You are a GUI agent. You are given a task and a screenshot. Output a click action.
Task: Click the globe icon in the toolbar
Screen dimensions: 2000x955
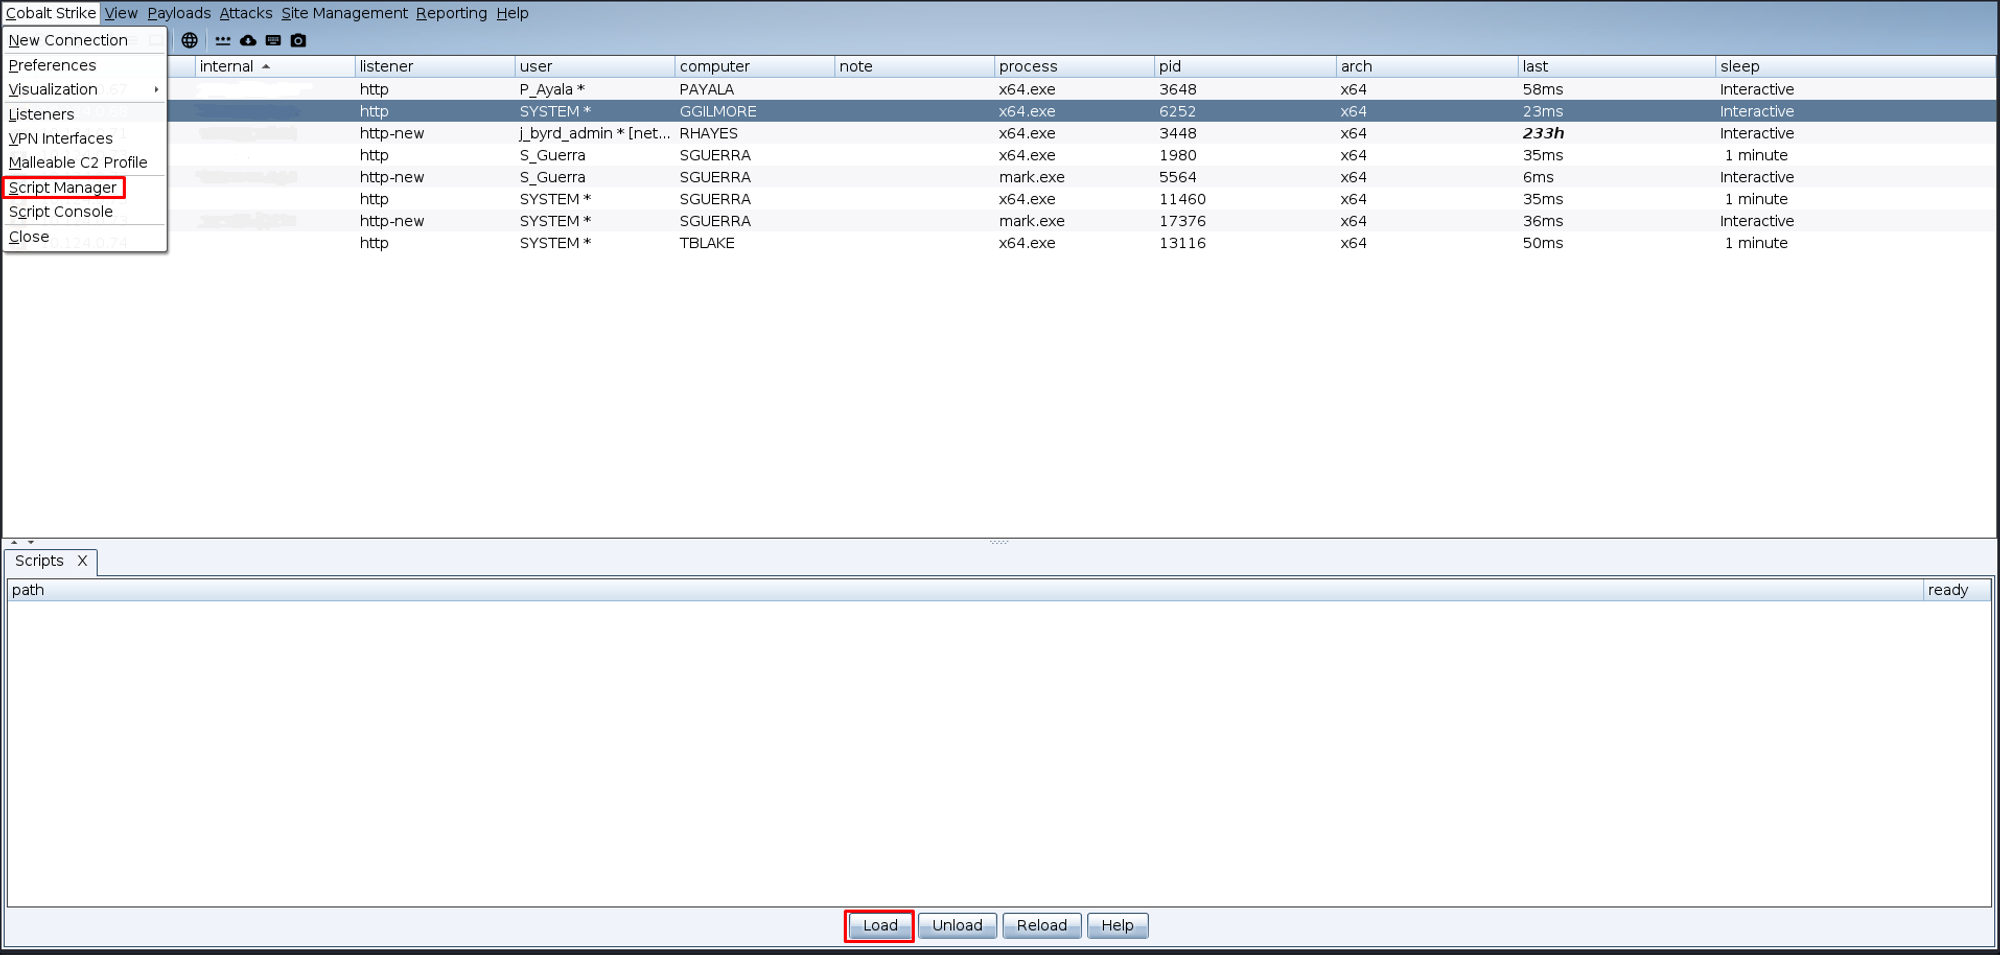[x=189, y=40]
